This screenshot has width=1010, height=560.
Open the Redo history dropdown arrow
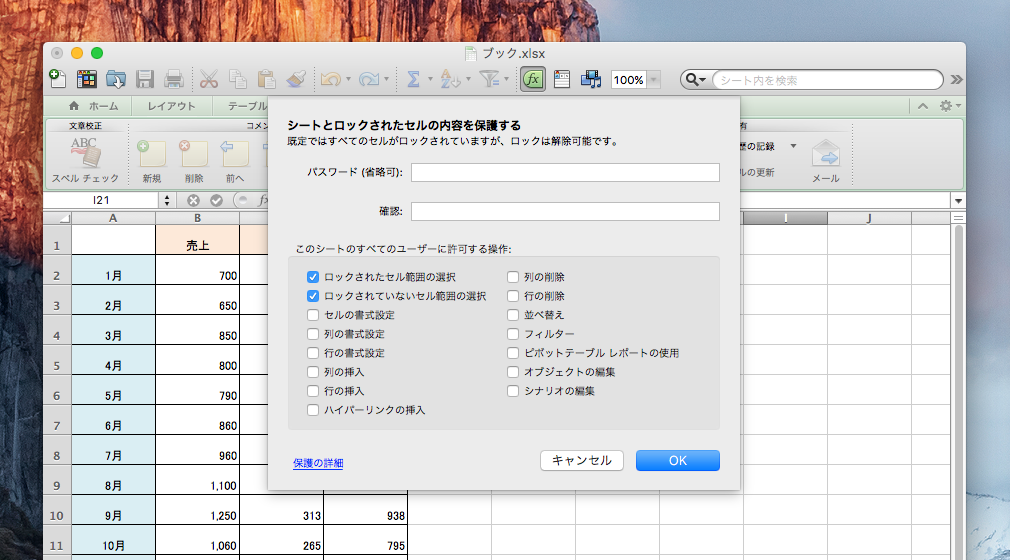pos(386,79)
